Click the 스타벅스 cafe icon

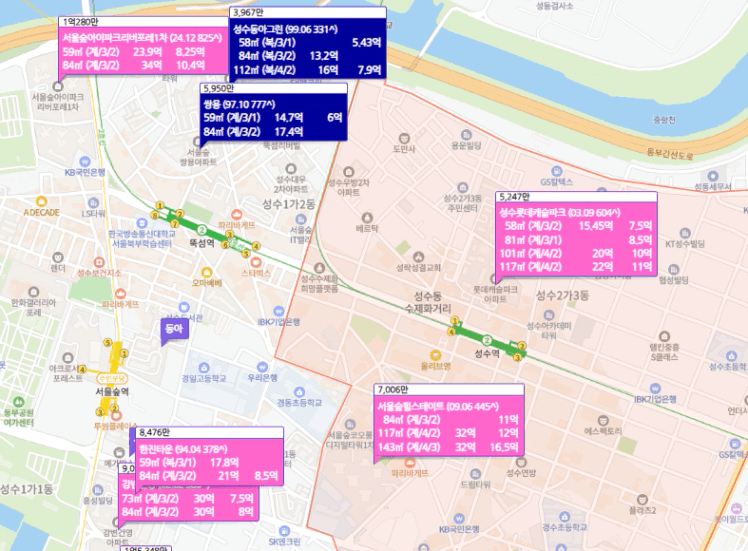[x=256, y=262]
